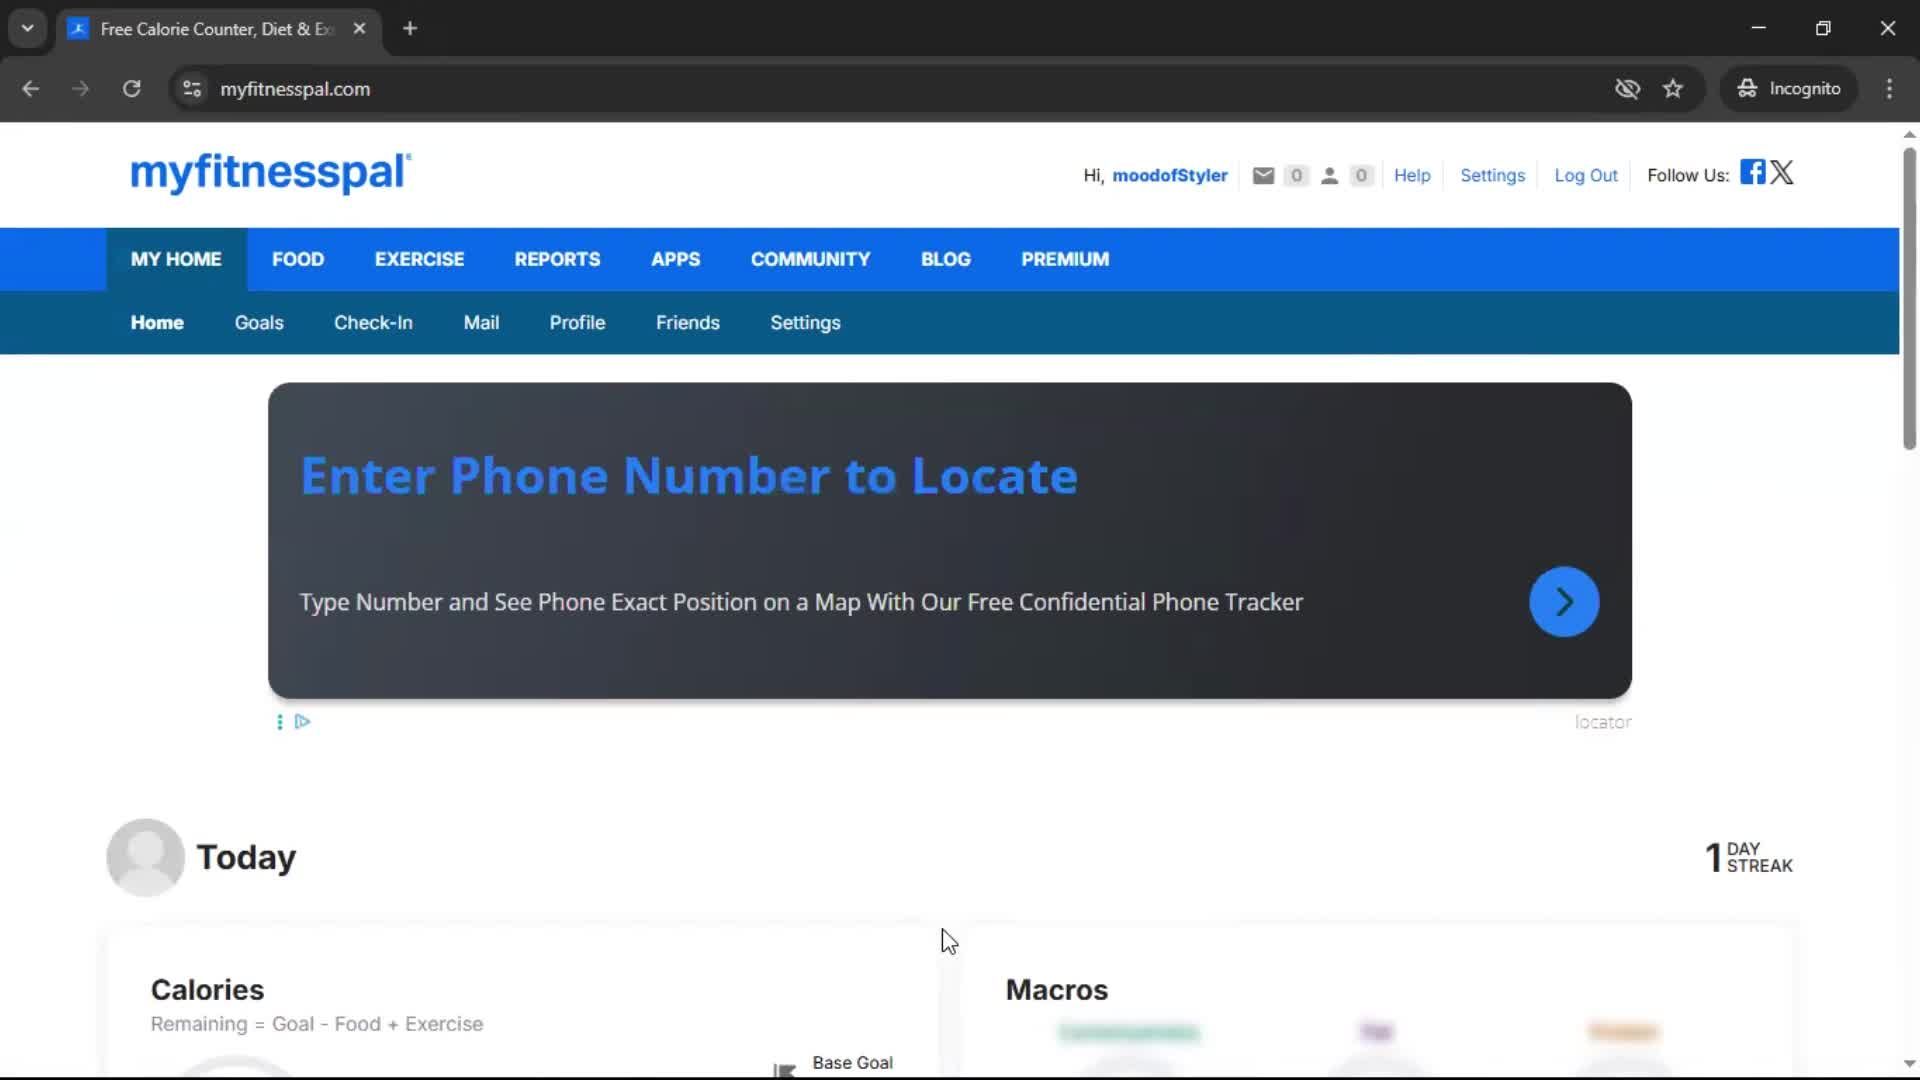Open the Help link in header
Screen dimensions: 1920x1080
[x=1412, y=176]
